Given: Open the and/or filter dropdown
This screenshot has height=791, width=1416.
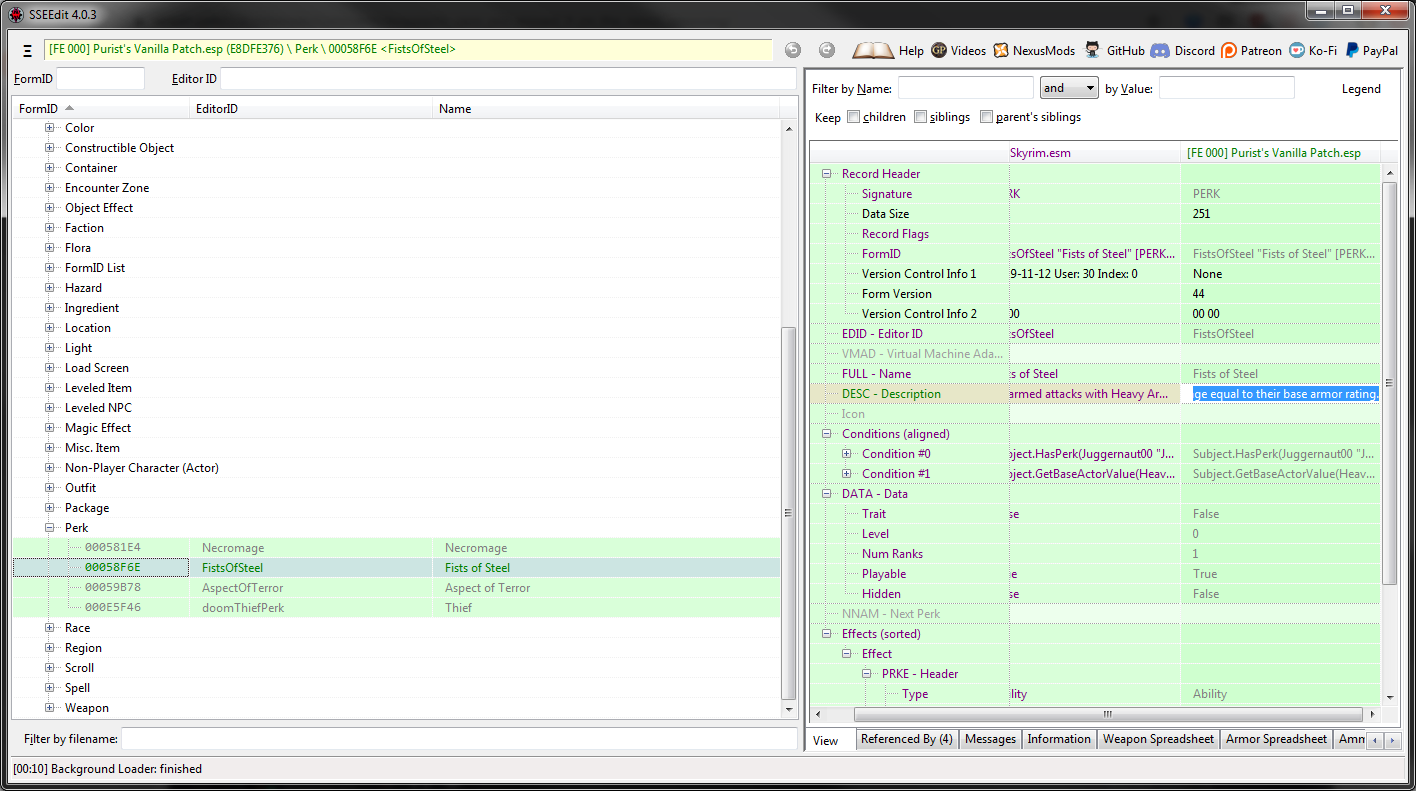Looking at the screenshot, I should (x=1068, y=88).
